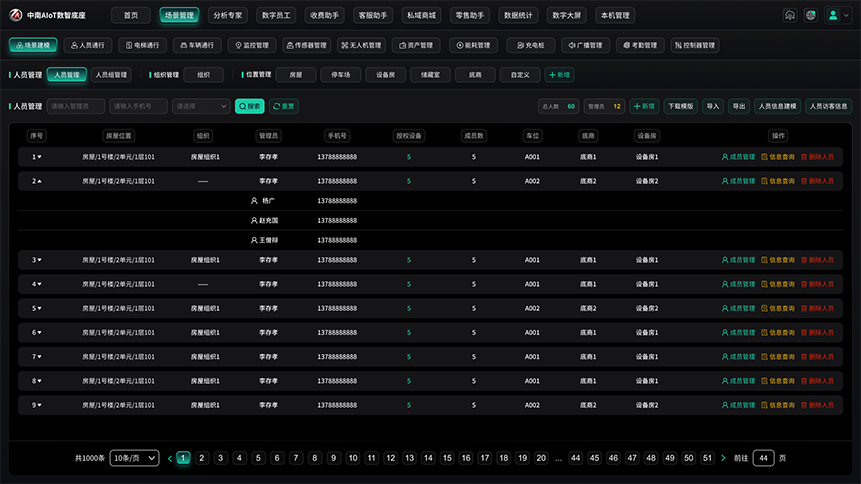Click the 人员信息建模 button
The width and height of the screenshot is (861, 484).
(777, 106)
